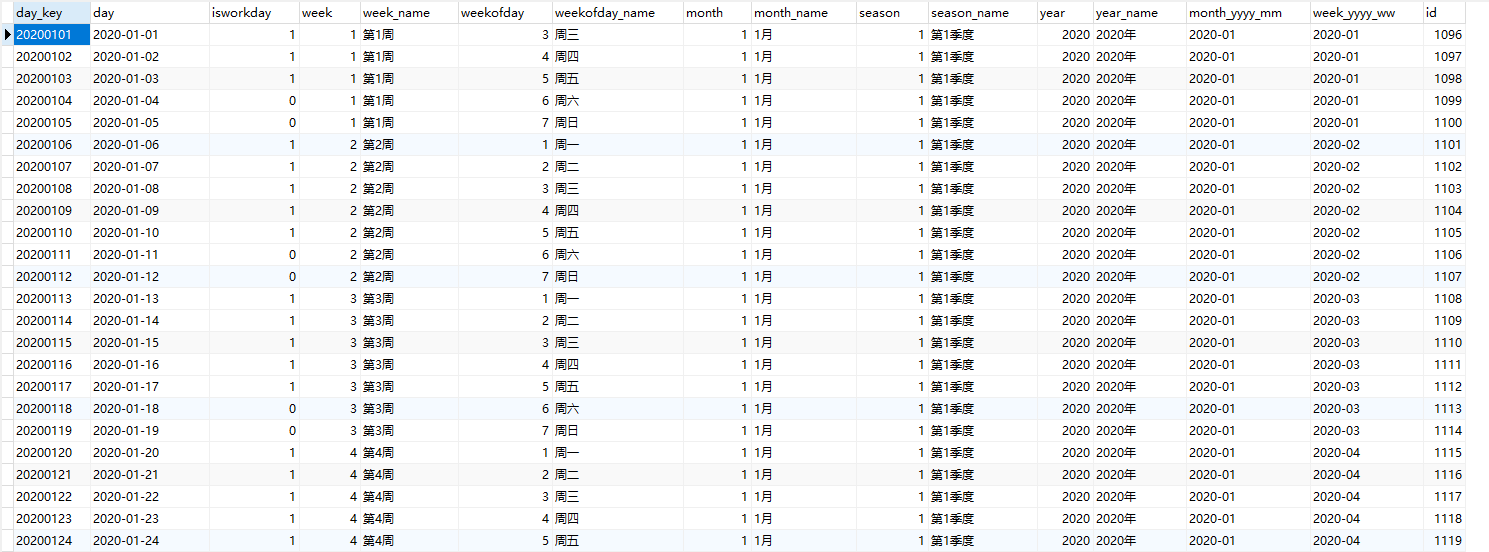
Task: Select the id cell 1103
Action: pos(1444,189)
